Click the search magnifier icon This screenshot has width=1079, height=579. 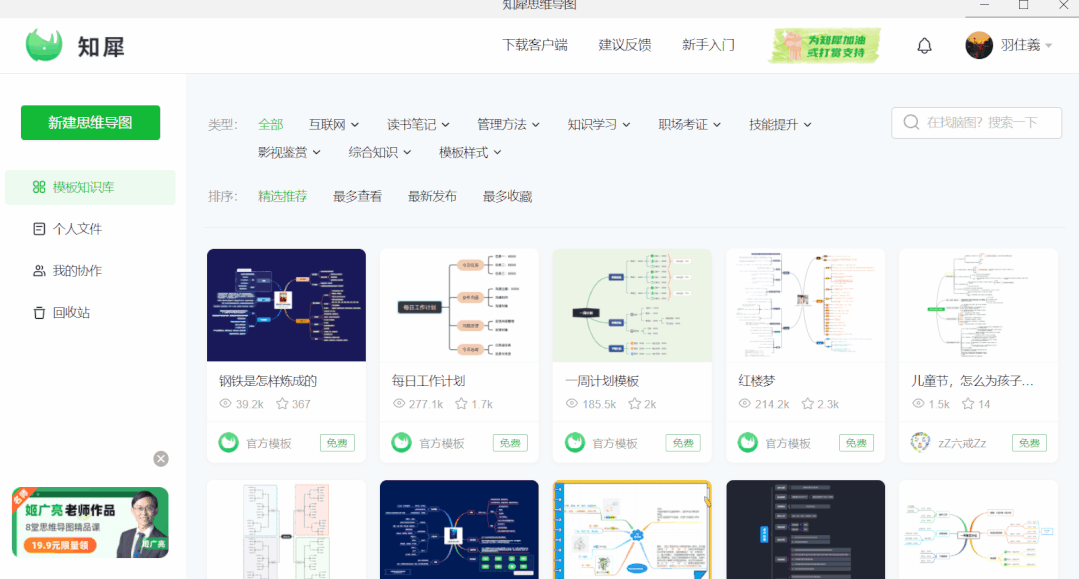(911, 123)
